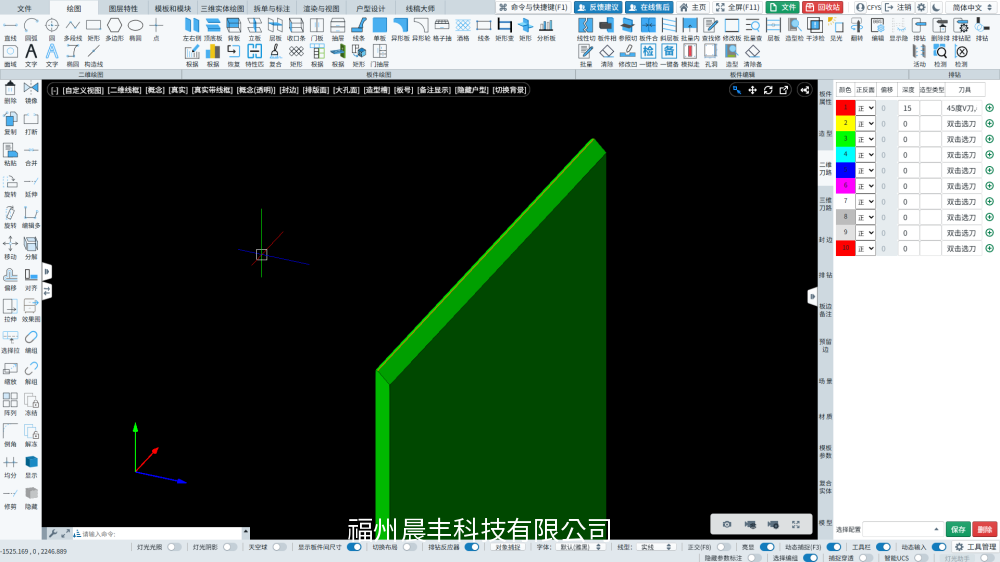1000x562 pixels.
Task: Click the 移动 move tool in left sidebar
Action: click(x=10, y=248)
